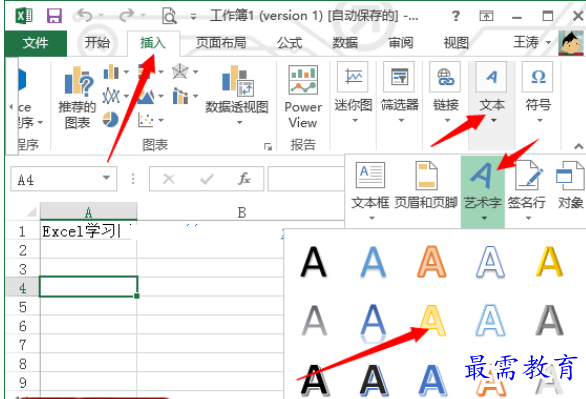Expand the Name Box dropdown
Viewport: 586px width, 399px height.
tap(107, 178)
